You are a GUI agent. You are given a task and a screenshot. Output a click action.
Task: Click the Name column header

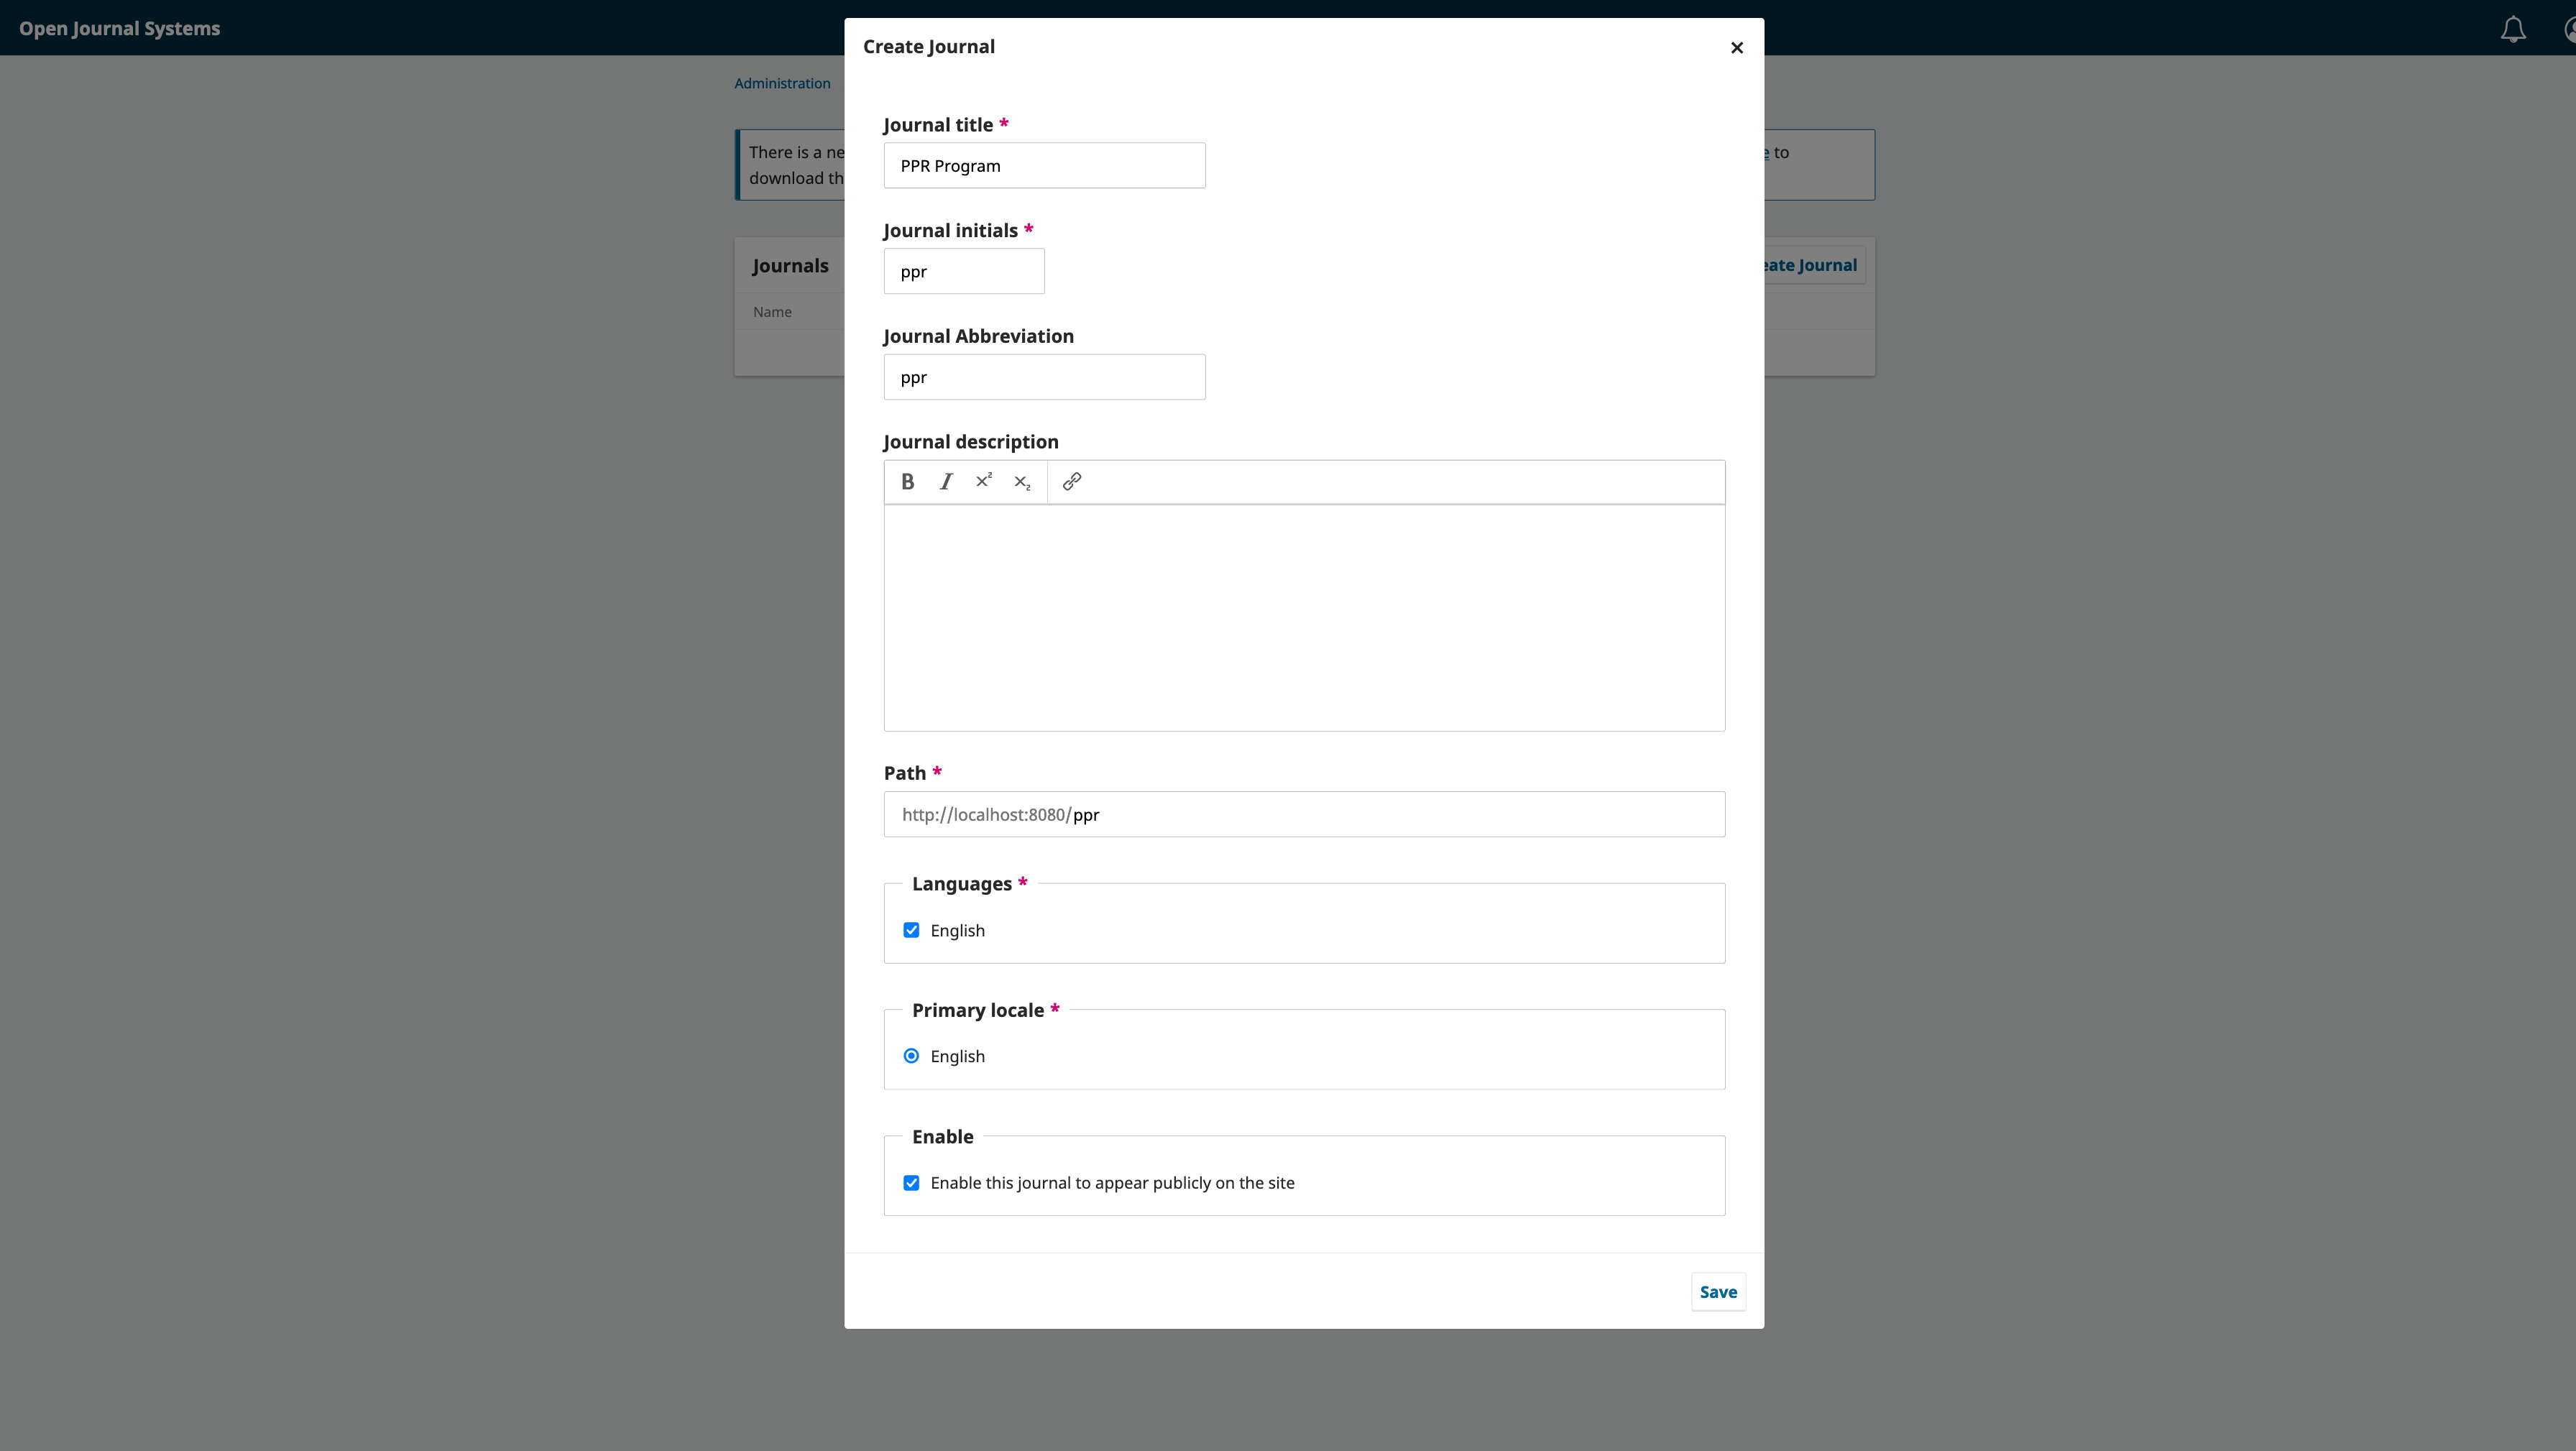(772, 312)
